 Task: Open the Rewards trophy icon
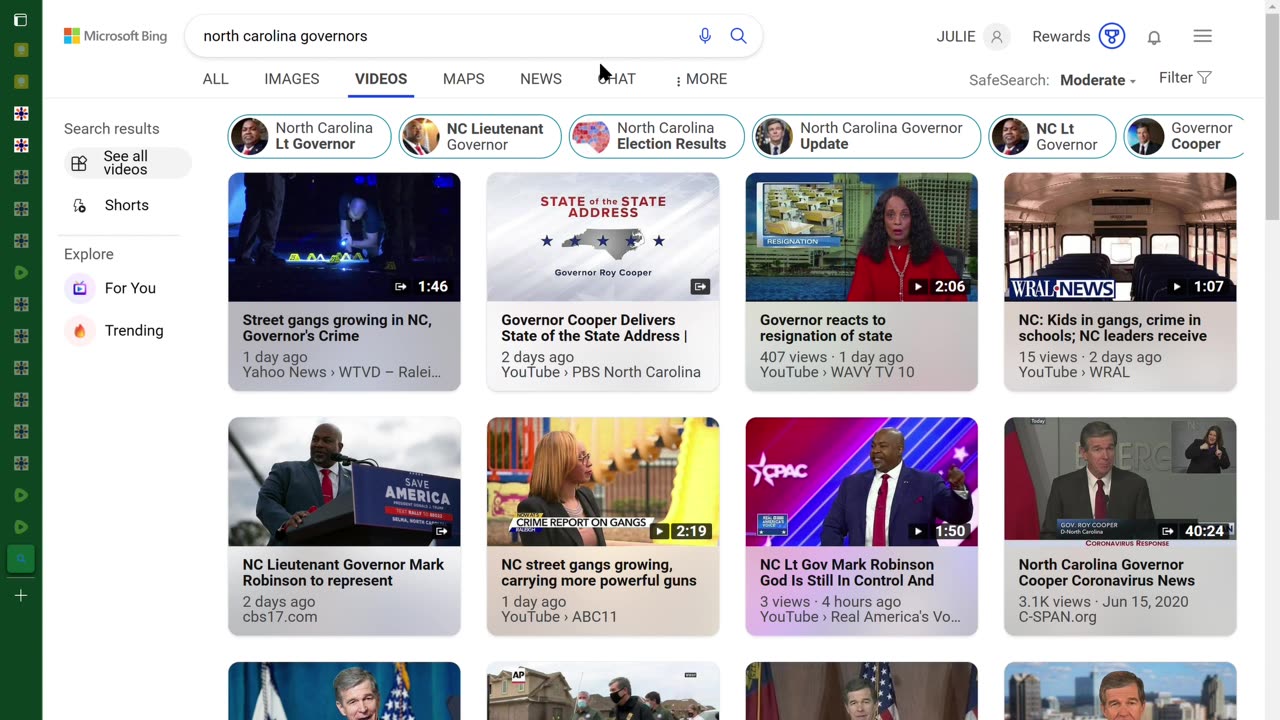tap(1112, 37)
